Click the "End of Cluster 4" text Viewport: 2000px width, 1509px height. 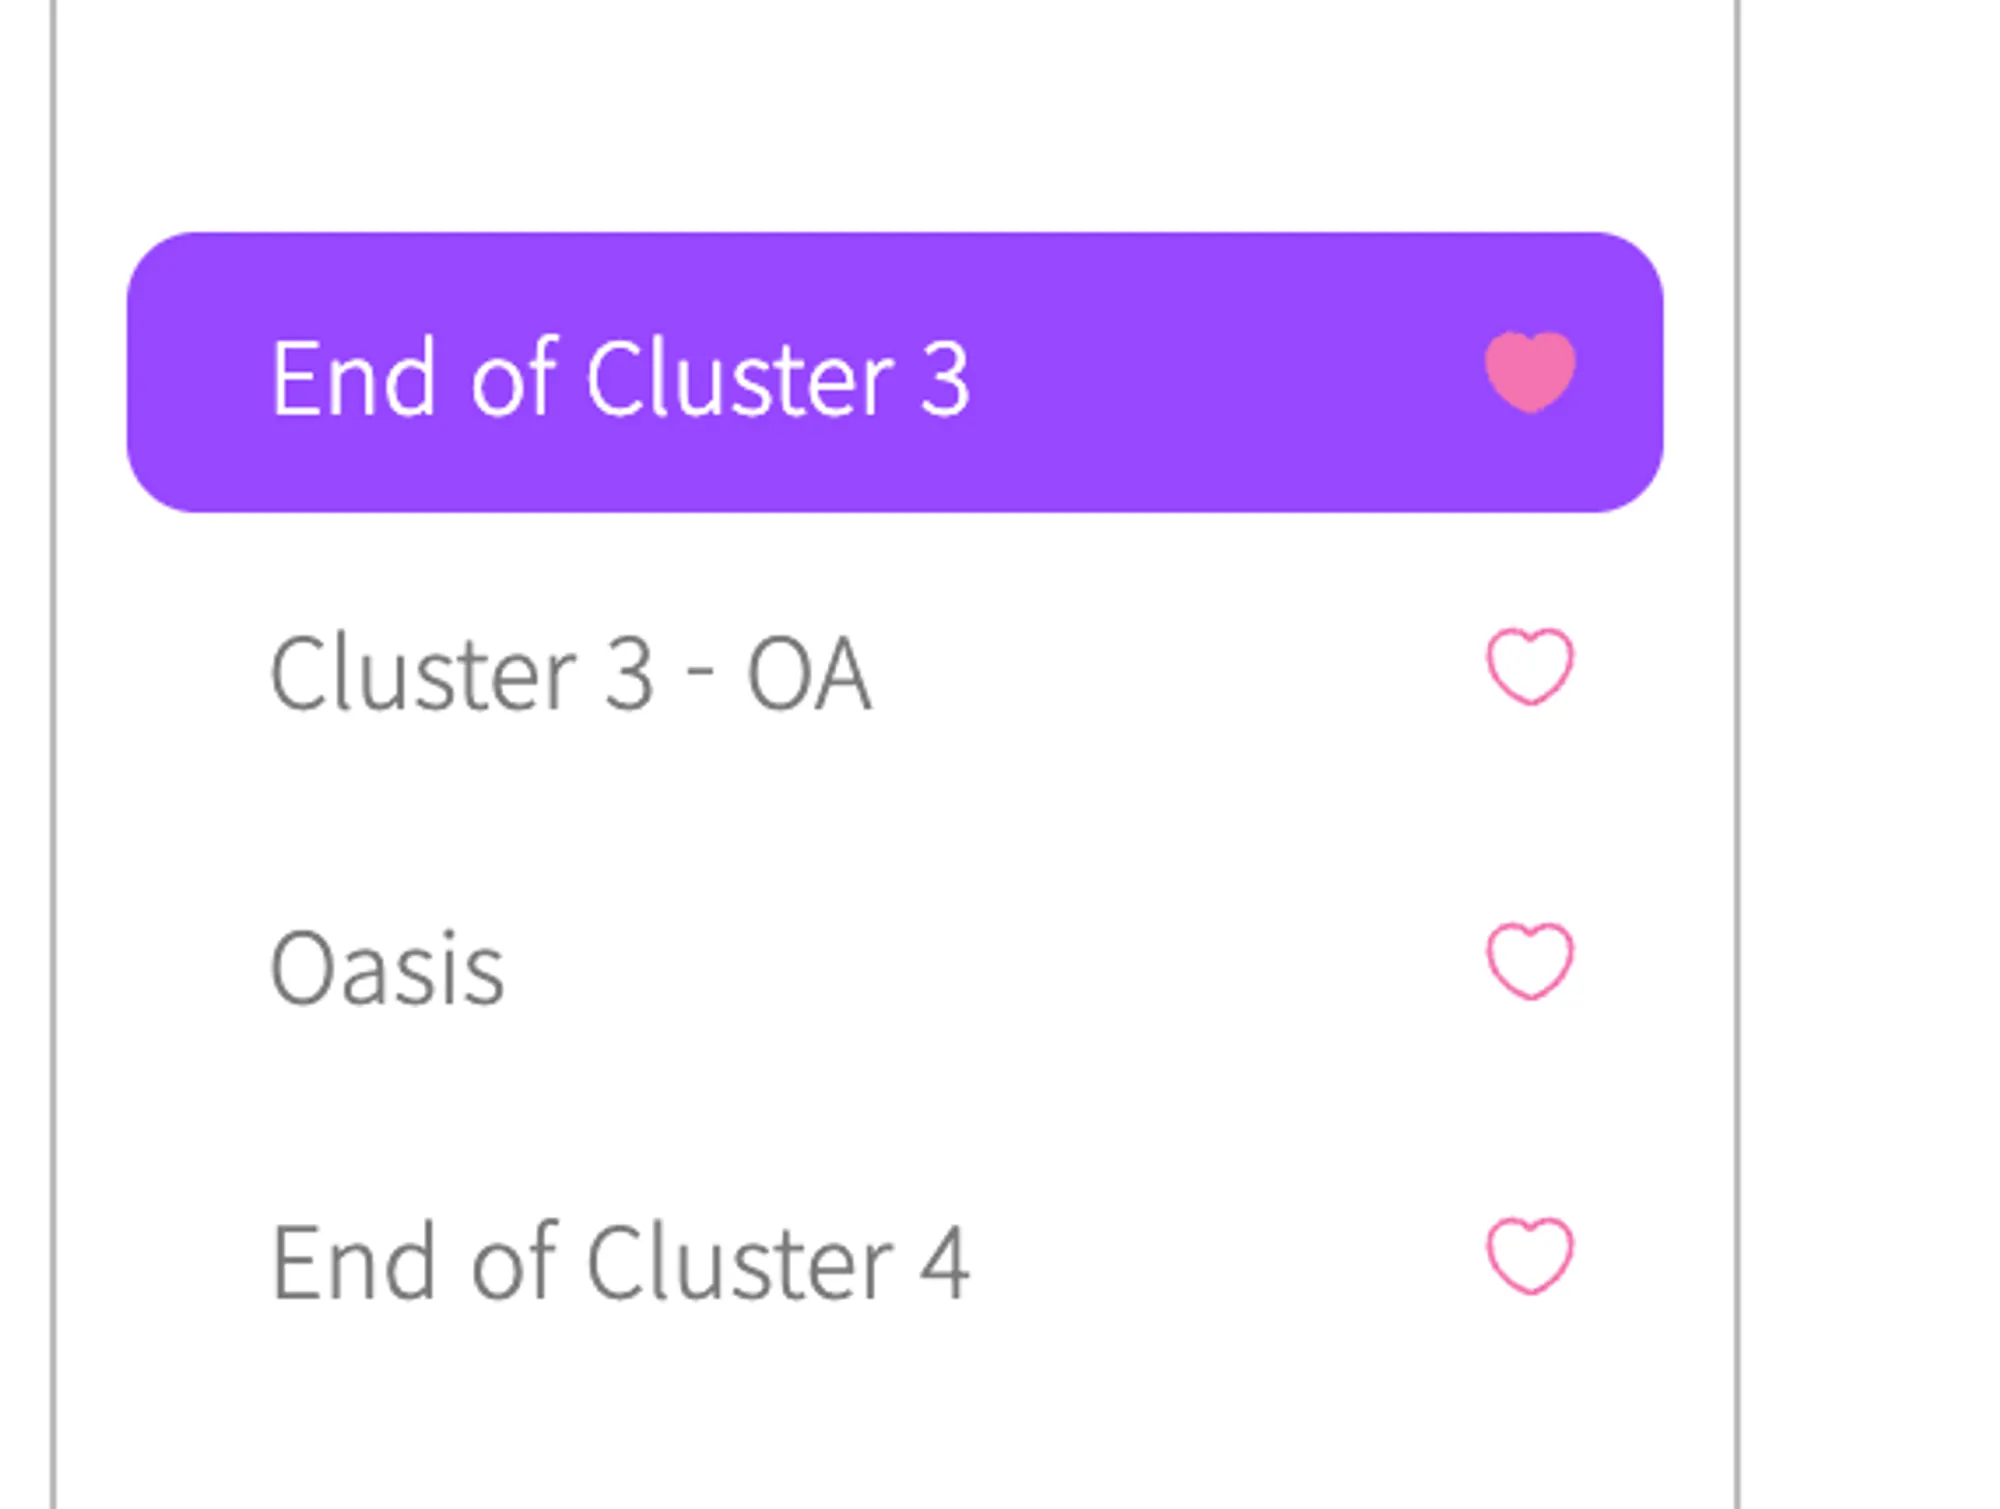(620, 1262)
